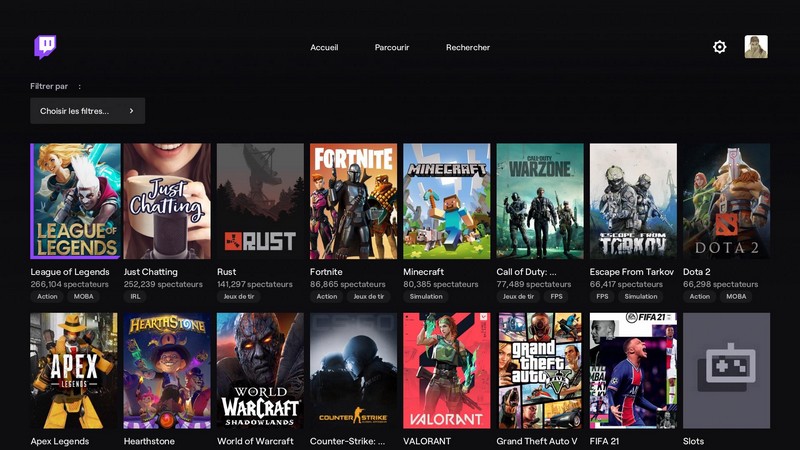The image size is (800, 450).
Task: Go to the Accueil tab
Action: 324,47
